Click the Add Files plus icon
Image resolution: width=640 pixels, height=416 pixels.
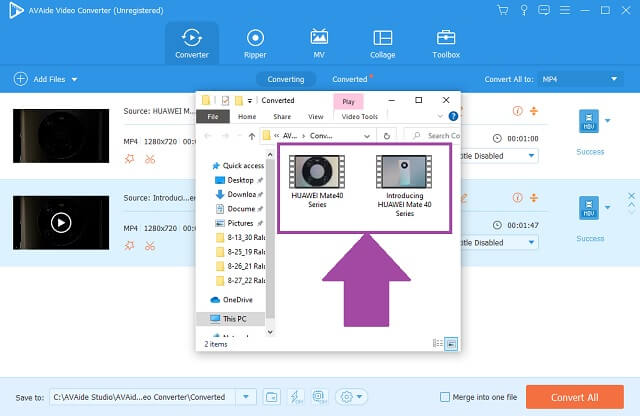(x=20, y=79)
